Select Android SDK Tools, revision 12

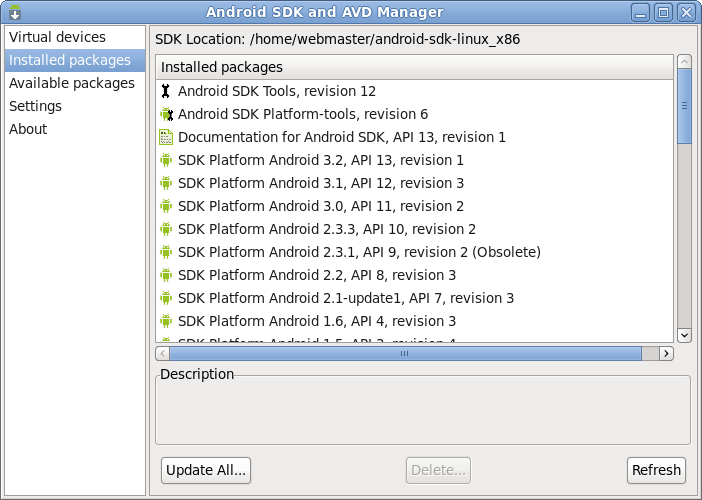pyautogui.click(x=415, y=91)
